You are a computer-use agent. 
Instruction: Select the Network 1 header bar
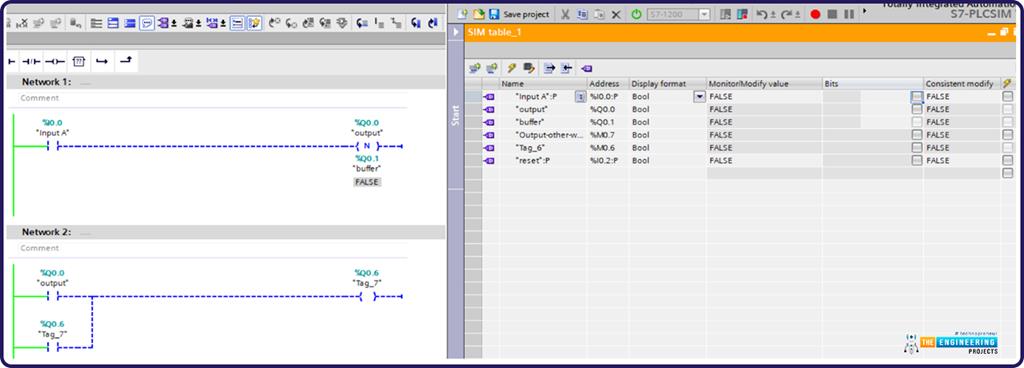pos(226,82)
